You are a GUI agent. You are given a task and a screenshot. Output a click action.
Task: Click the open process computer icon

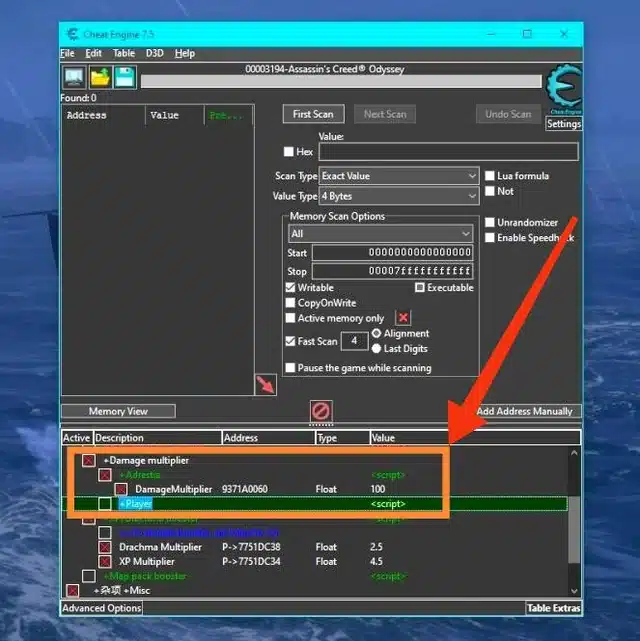(x=74, y=78)
